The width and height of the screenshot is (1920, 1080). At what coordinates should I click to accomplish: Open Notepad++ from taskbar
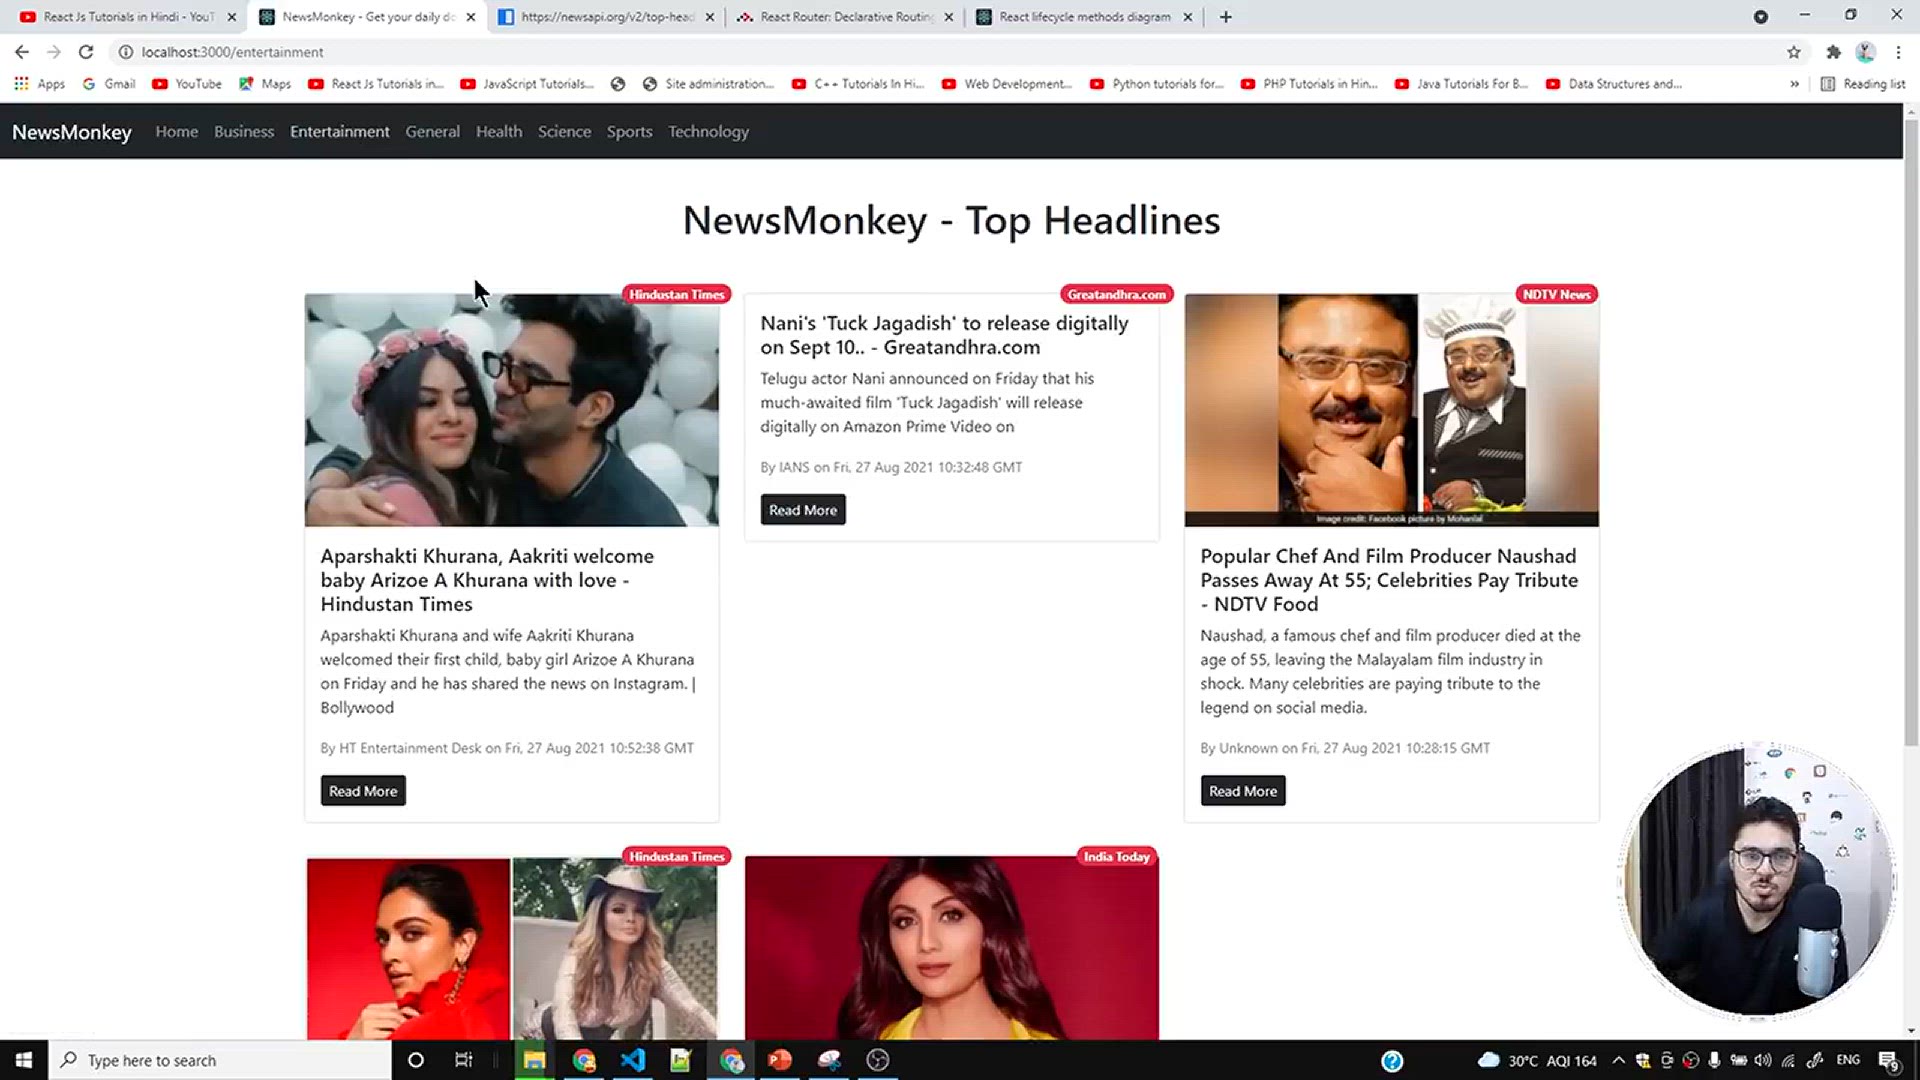[681, 1060]
